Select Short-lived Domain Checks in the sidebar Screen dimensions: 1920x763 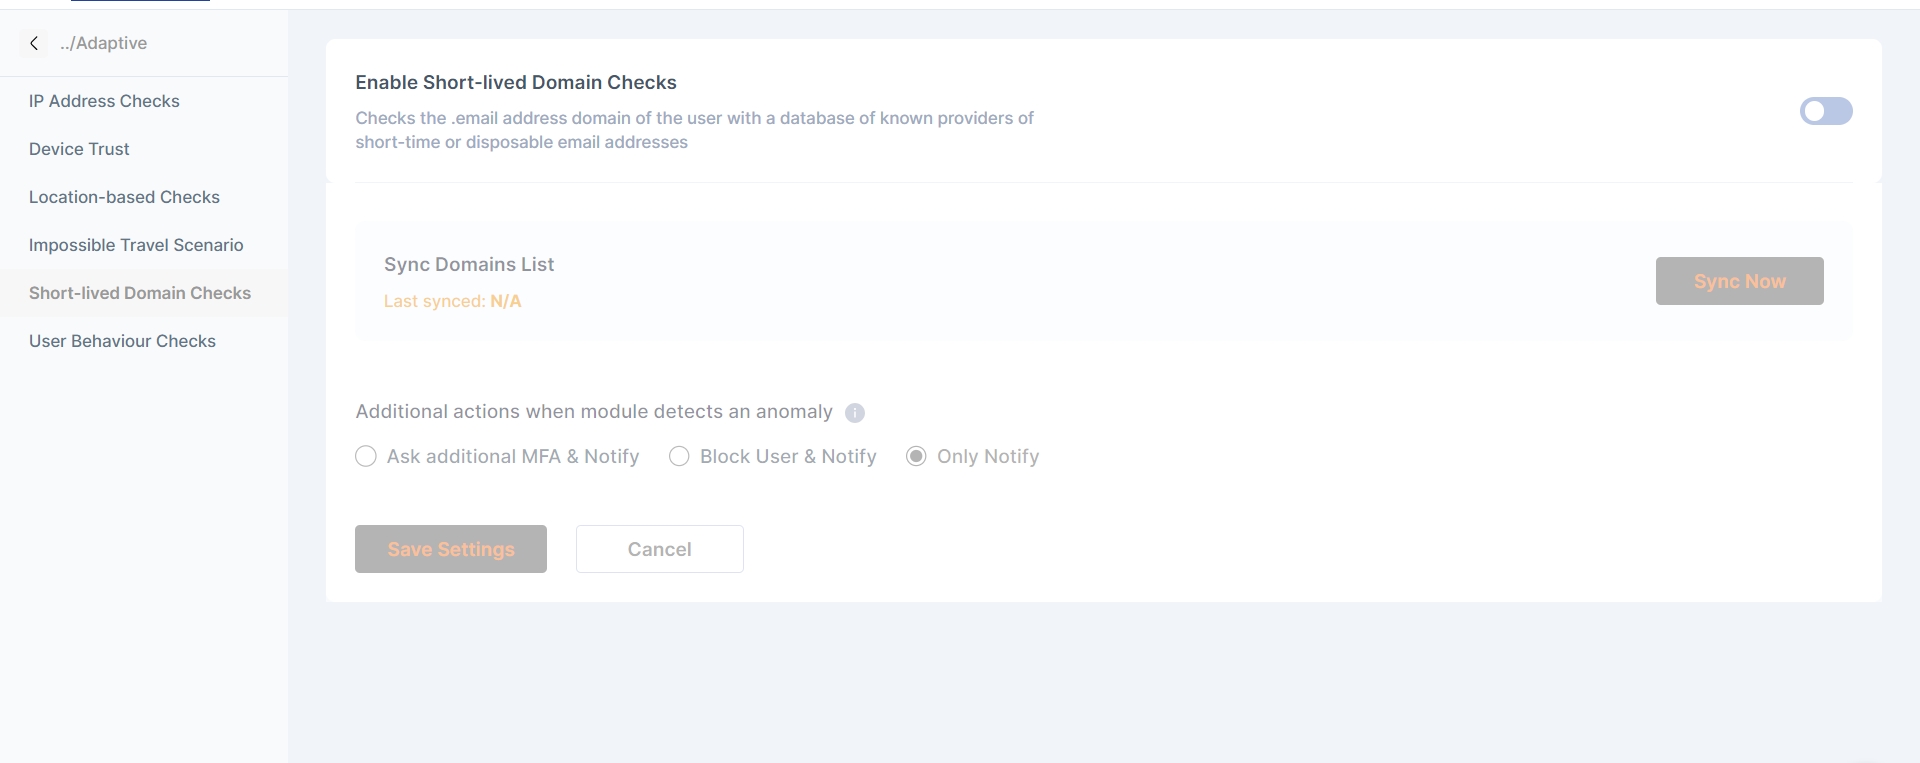coord(140,293)
